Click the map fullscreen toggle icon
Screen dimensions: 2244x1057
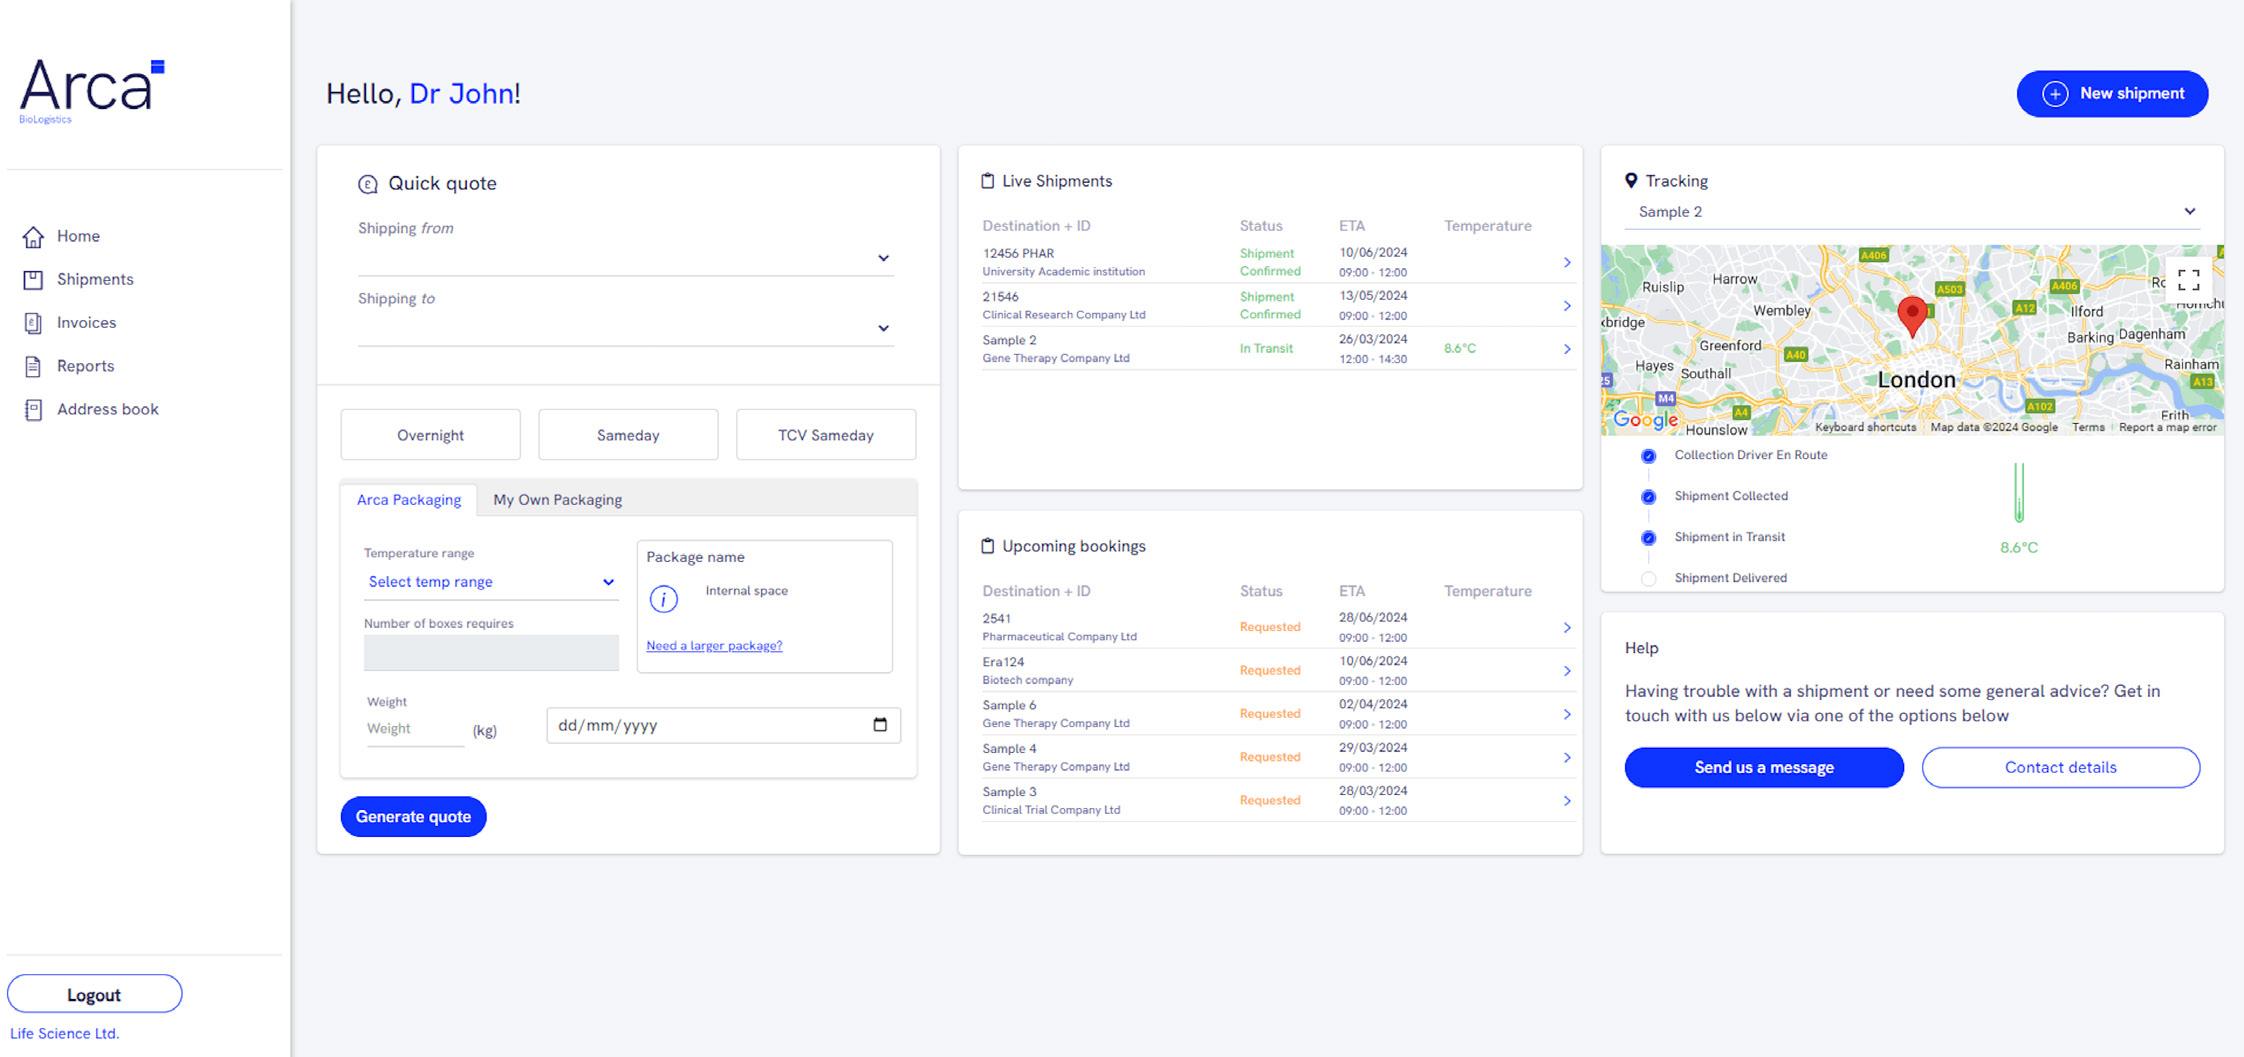(x=2188, y=280)
